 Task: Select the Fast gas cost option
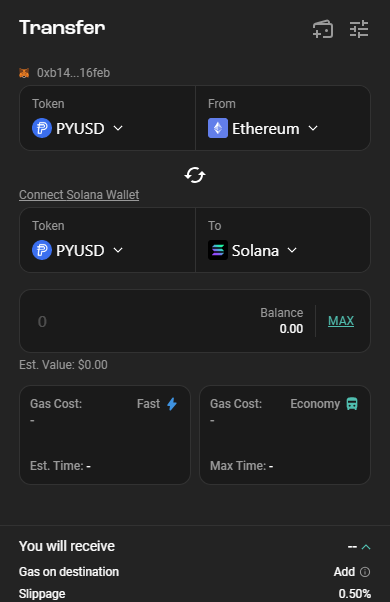coord(105,435)
